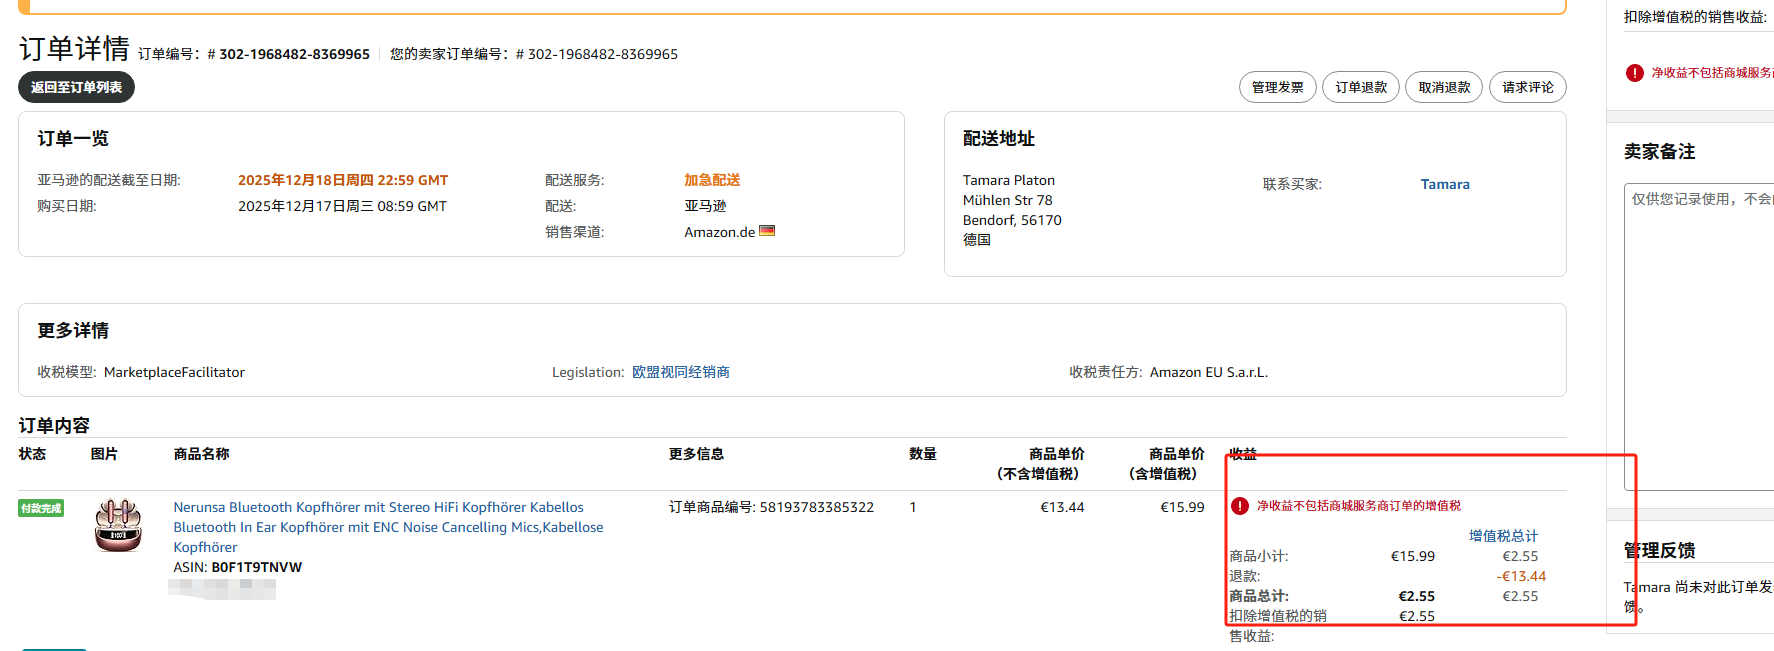The width and height of the screenshot is (1774, 651).
Task: Click the 返回至订单列表 button
Action: pos(76,87)
